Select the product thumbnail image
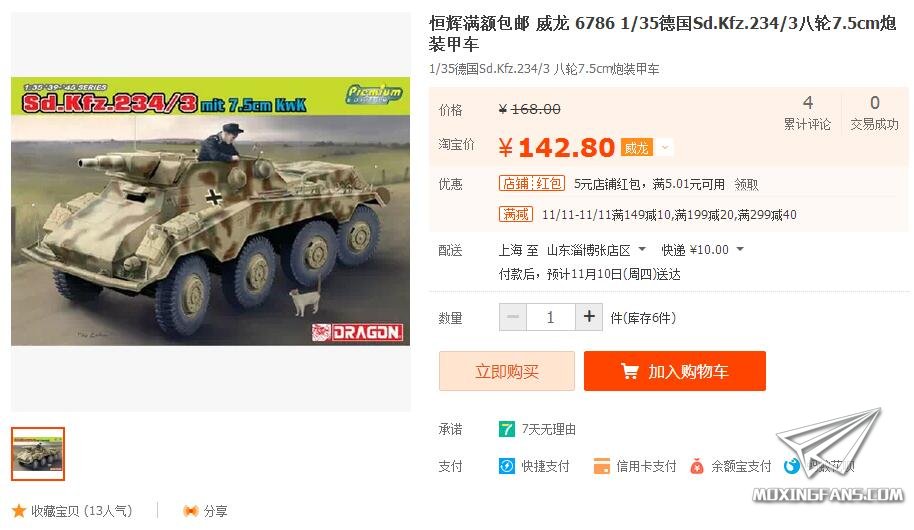The width and height of the screenshot is (914, 530). 38,454
